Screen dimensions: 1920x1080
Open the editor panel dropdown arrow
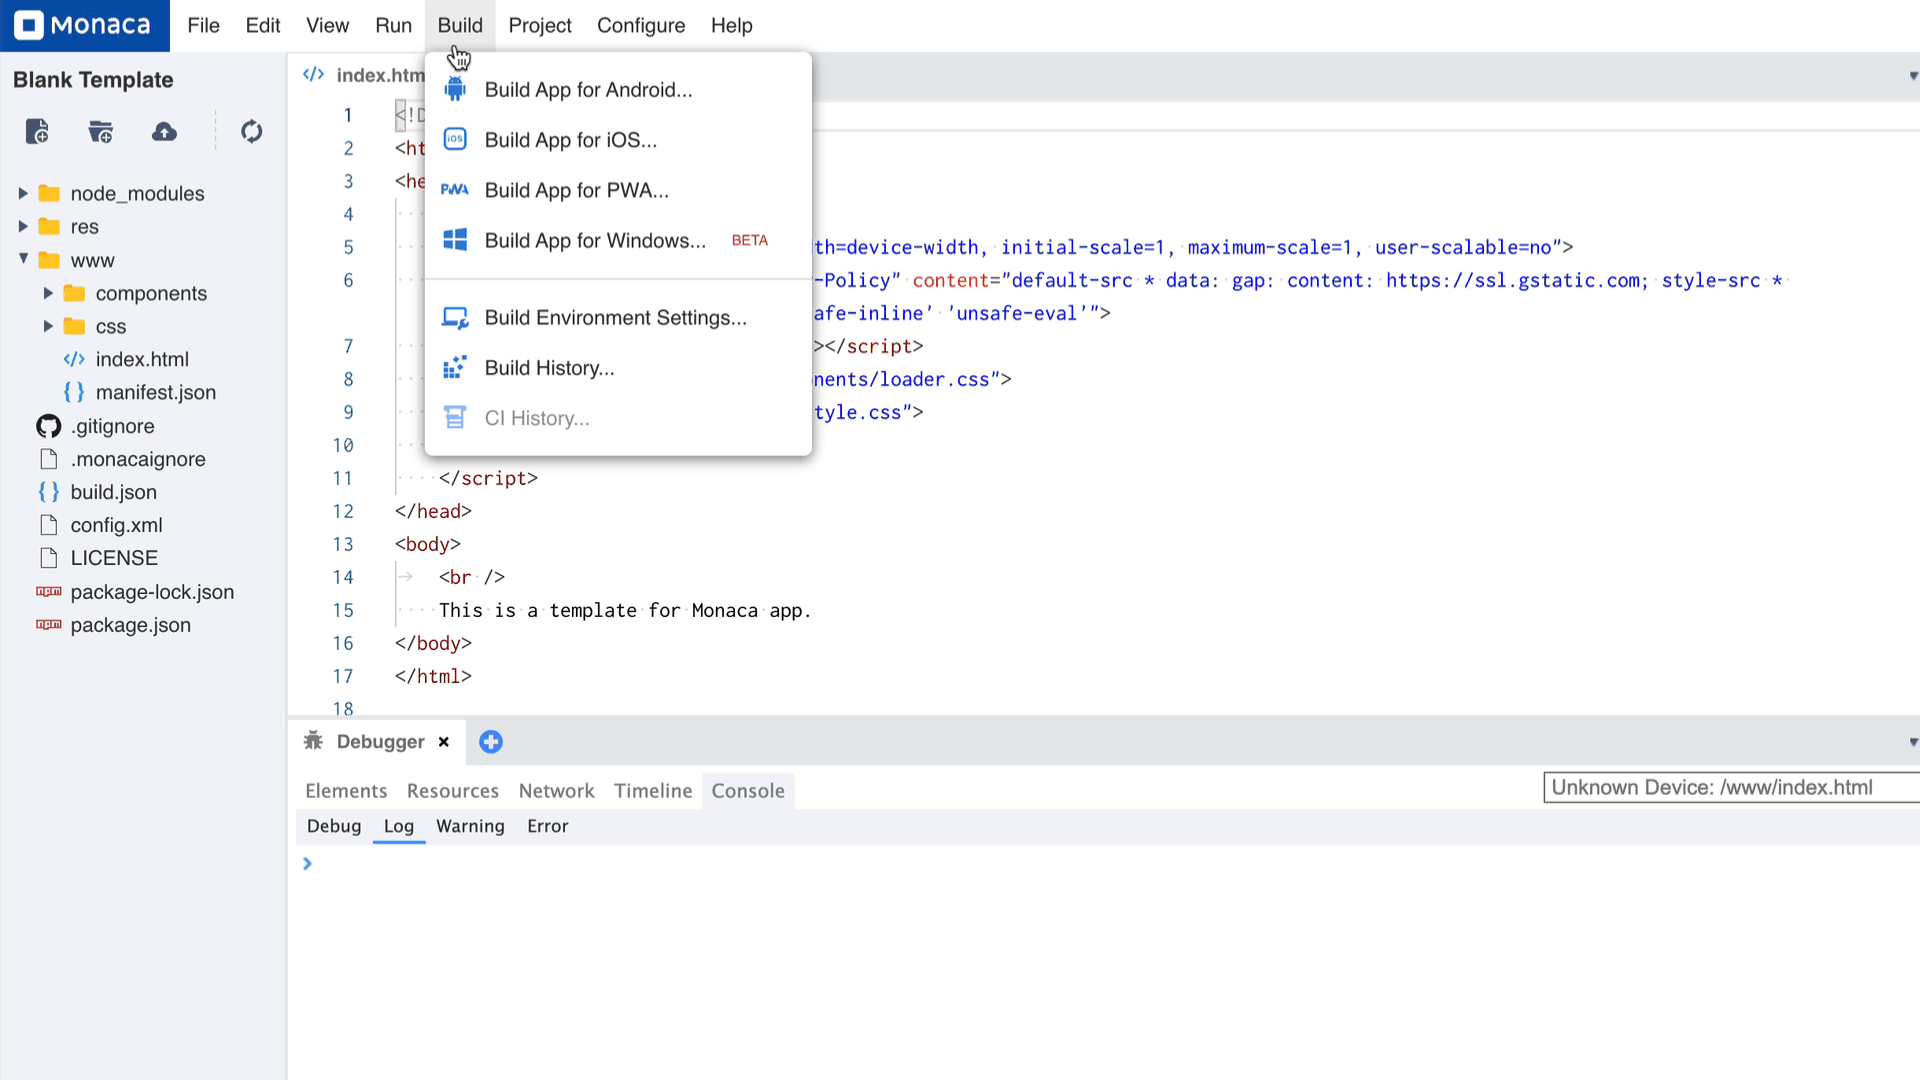click(x=1912, y=76)
